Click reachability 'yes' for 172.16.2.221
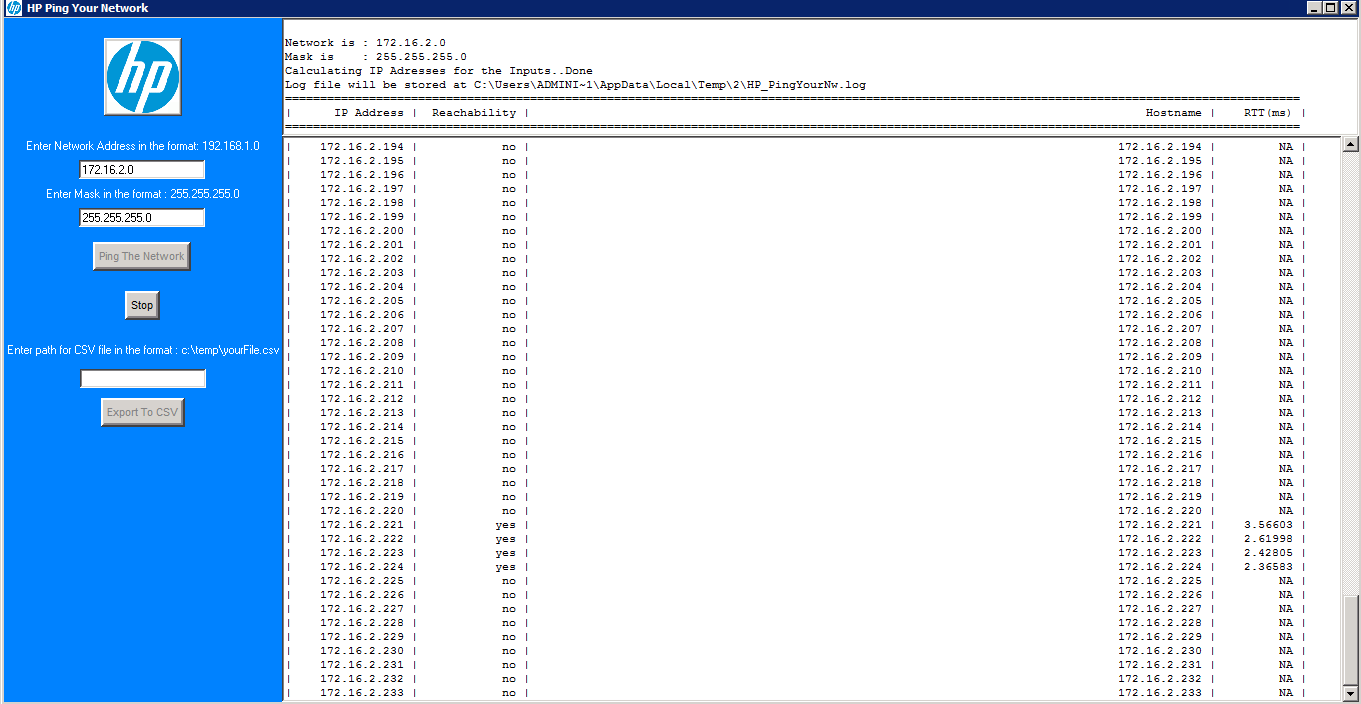The height and width of the screenshot is (704, 1361). (x=506, y=525)
